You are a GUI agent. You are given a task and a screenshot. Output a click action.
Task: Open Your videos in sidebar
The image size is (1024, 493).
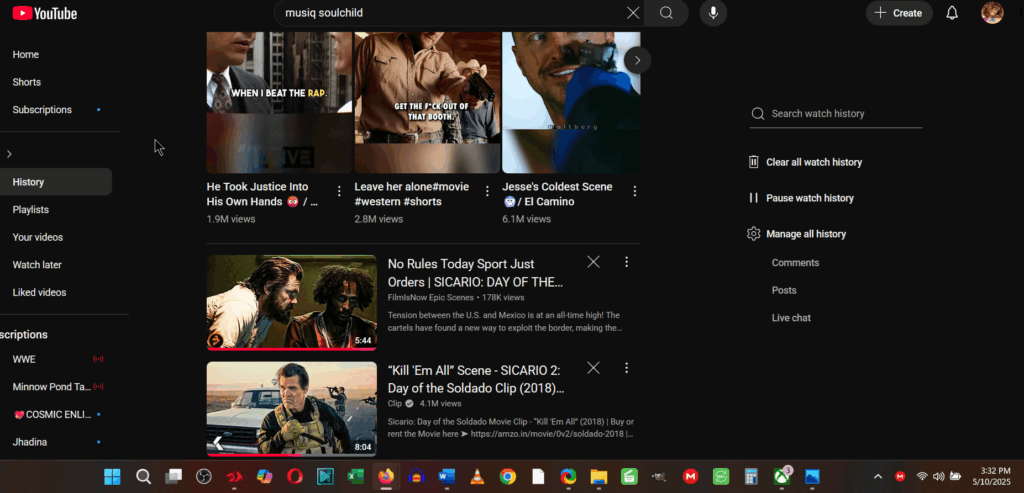[38, 237]
